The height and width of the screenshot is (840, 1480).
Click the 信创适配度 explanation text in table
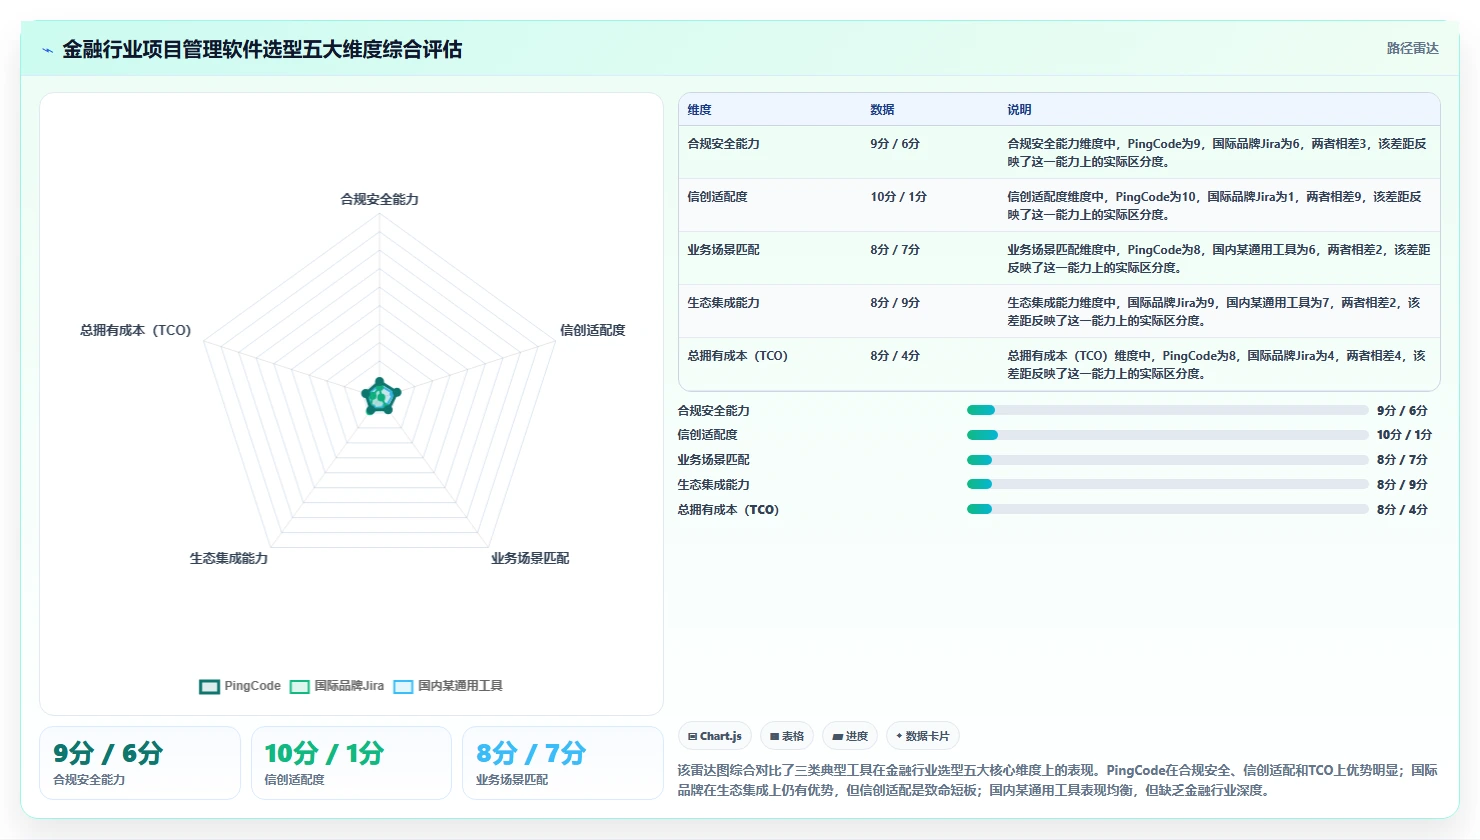pyautogui.click(x=1214, y=206)
